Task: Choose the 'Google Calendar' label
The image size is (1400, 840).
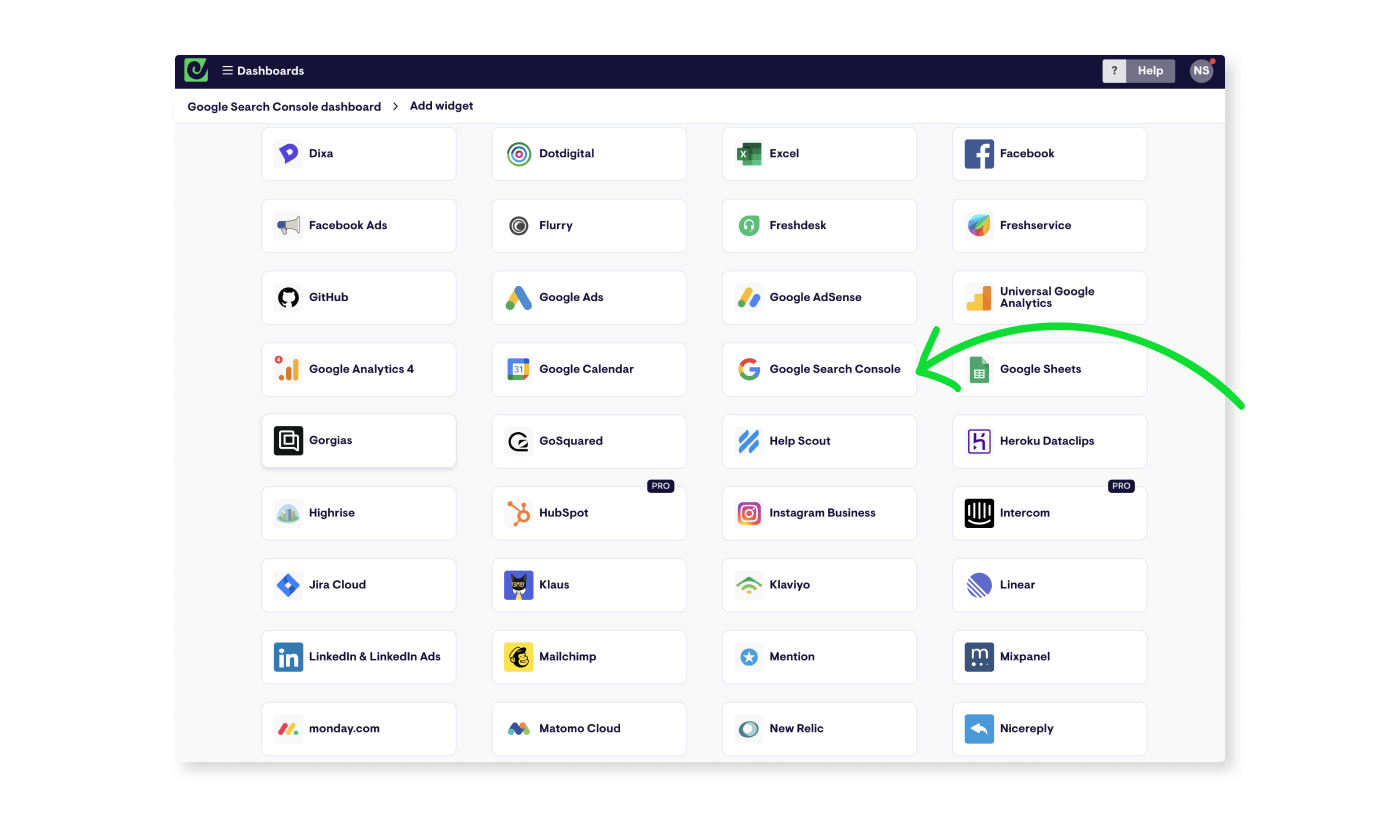Action: click(587, 369)
